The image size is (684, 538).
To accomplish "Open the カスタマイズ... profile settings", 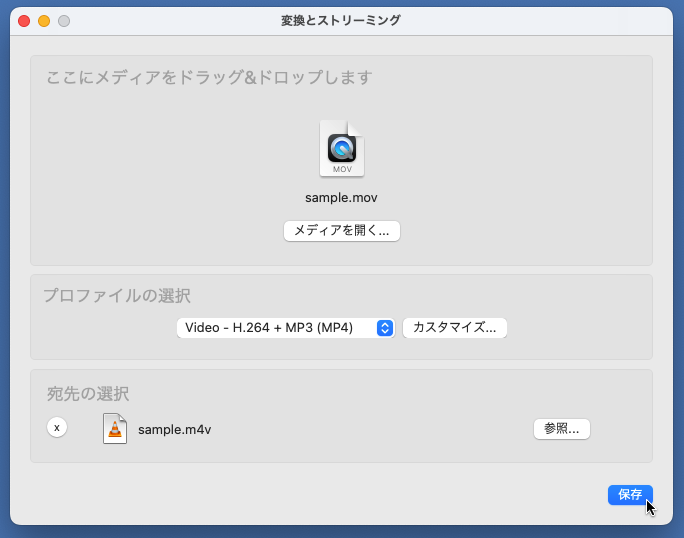I will [455, 328].
